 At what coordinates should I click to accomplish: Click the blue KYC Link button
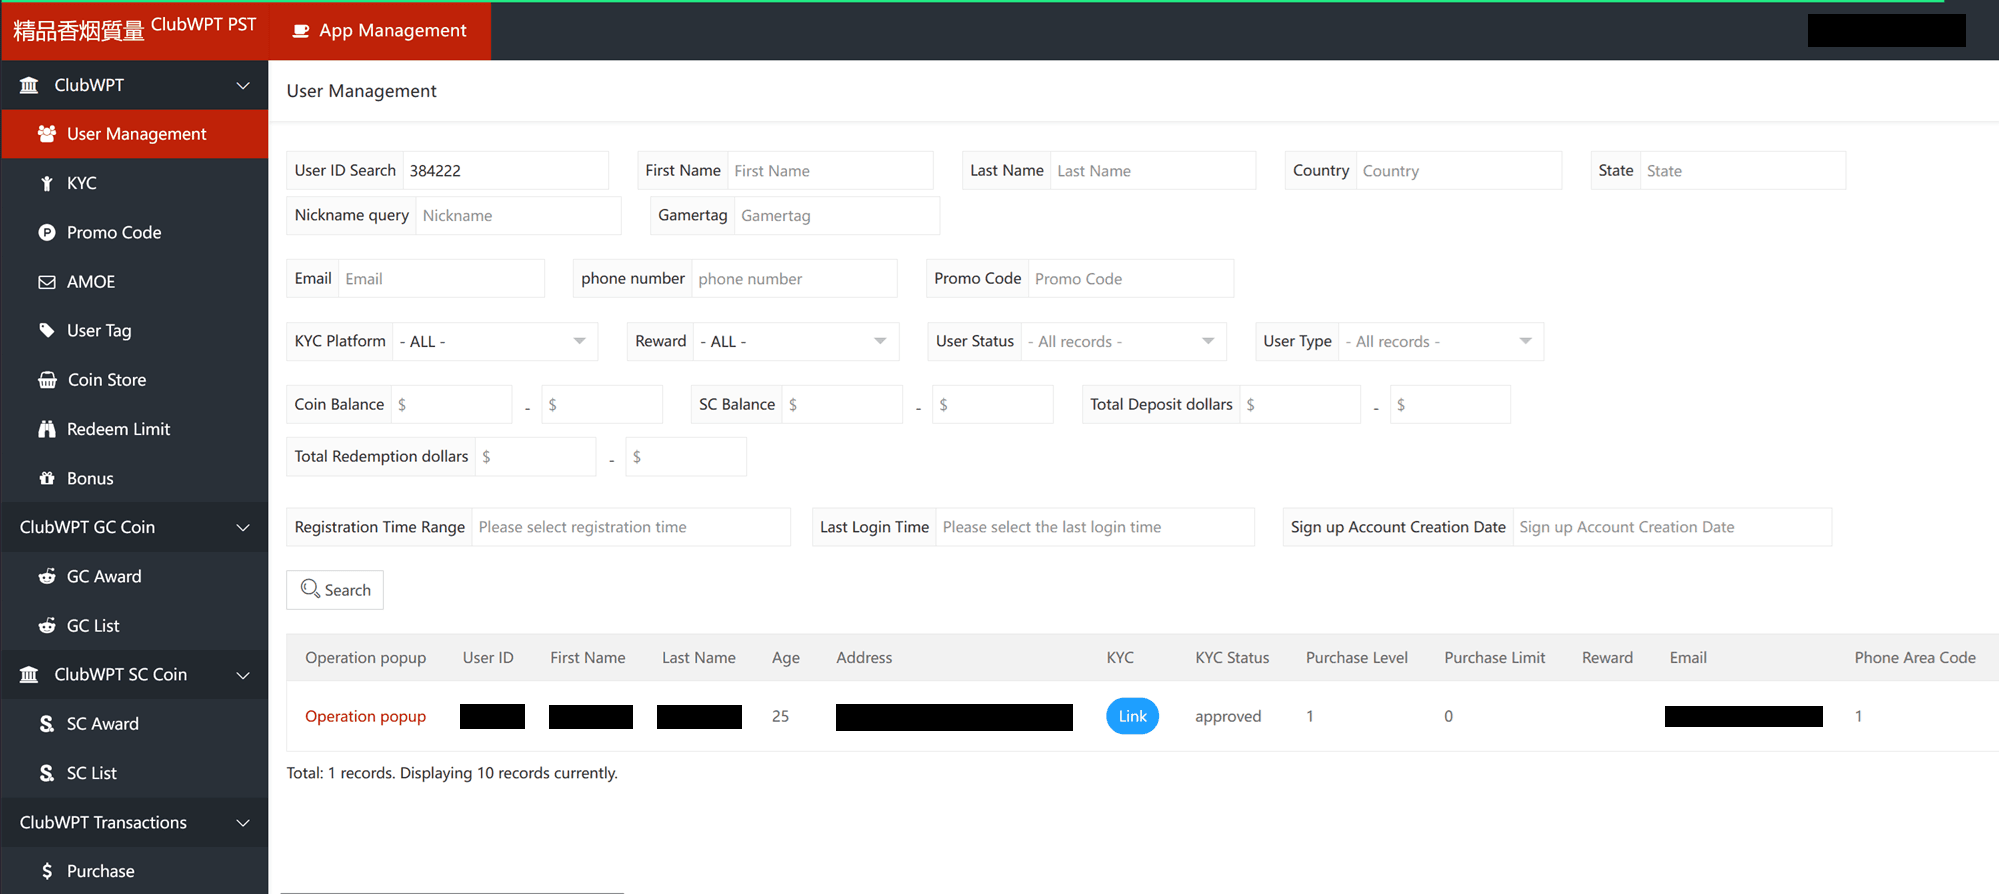click(x=1132, y=716)
